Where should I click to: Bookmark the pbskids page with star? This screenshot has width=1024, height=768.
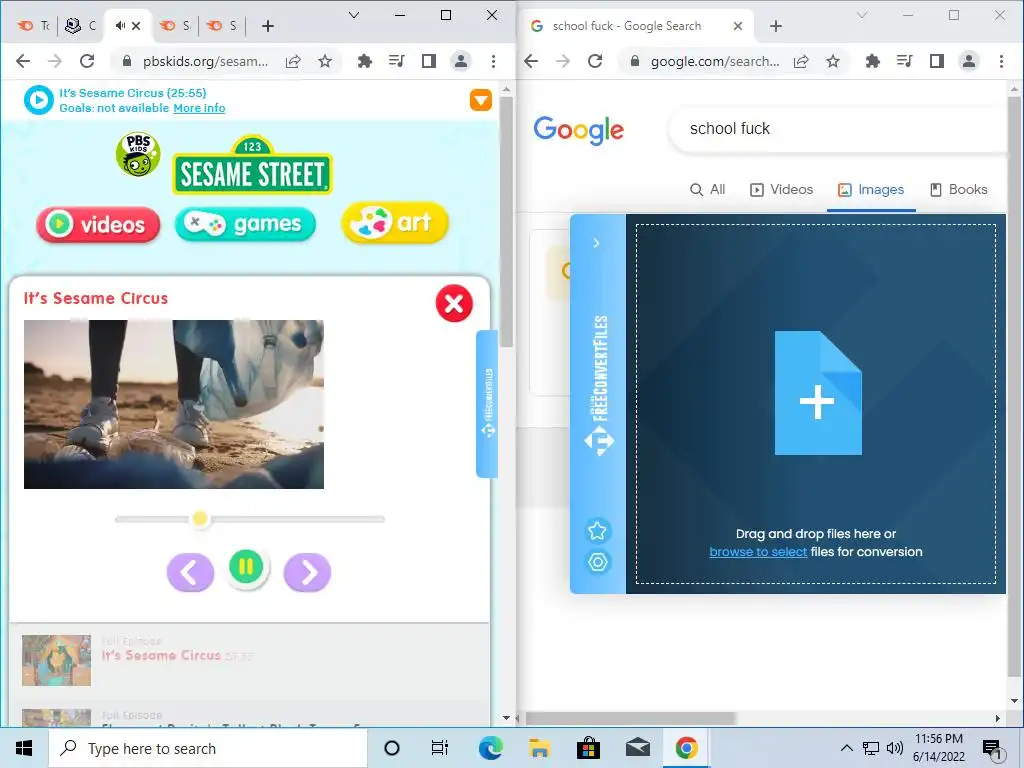pyautogui.click(x=325, y=61)
